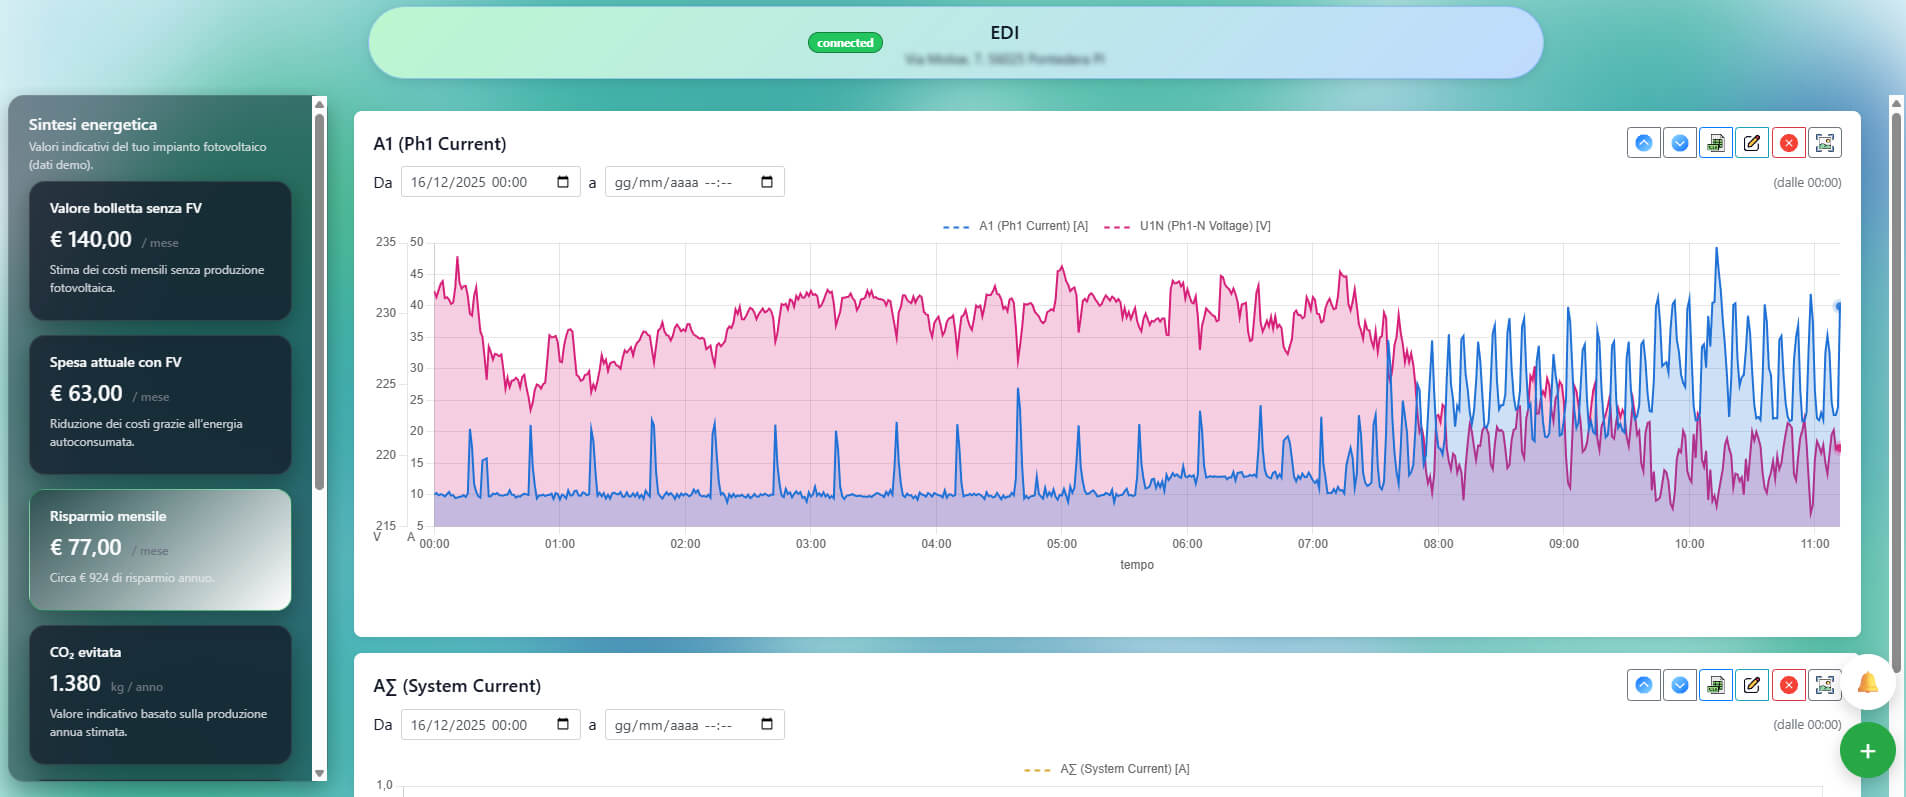This screenshot has height=797, width=1906.
Task: Move the A1 (Ph1 Current) chart down
Action: pos(1680,143)
